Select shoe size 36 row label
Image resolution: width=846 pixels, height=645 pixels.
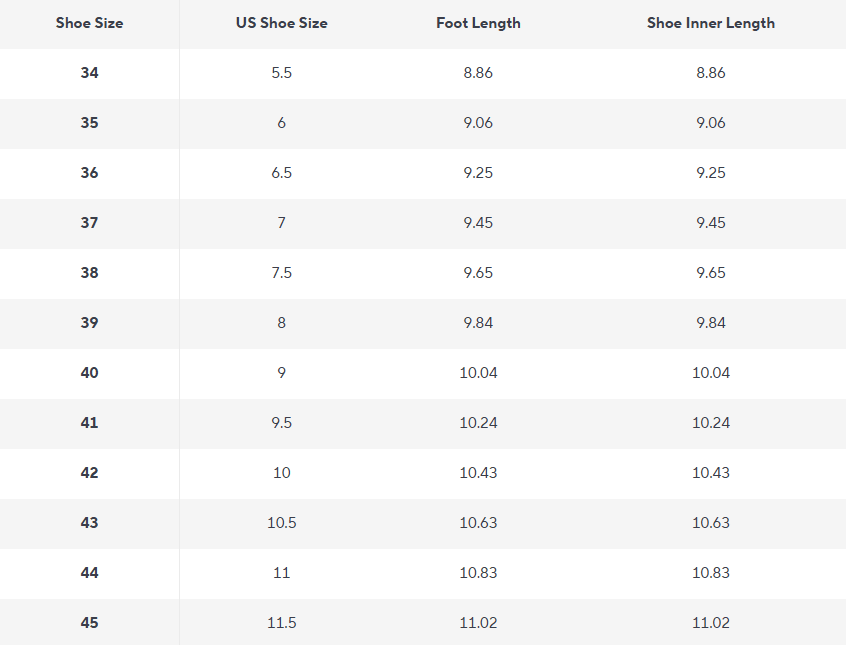[x=90, y=173]
